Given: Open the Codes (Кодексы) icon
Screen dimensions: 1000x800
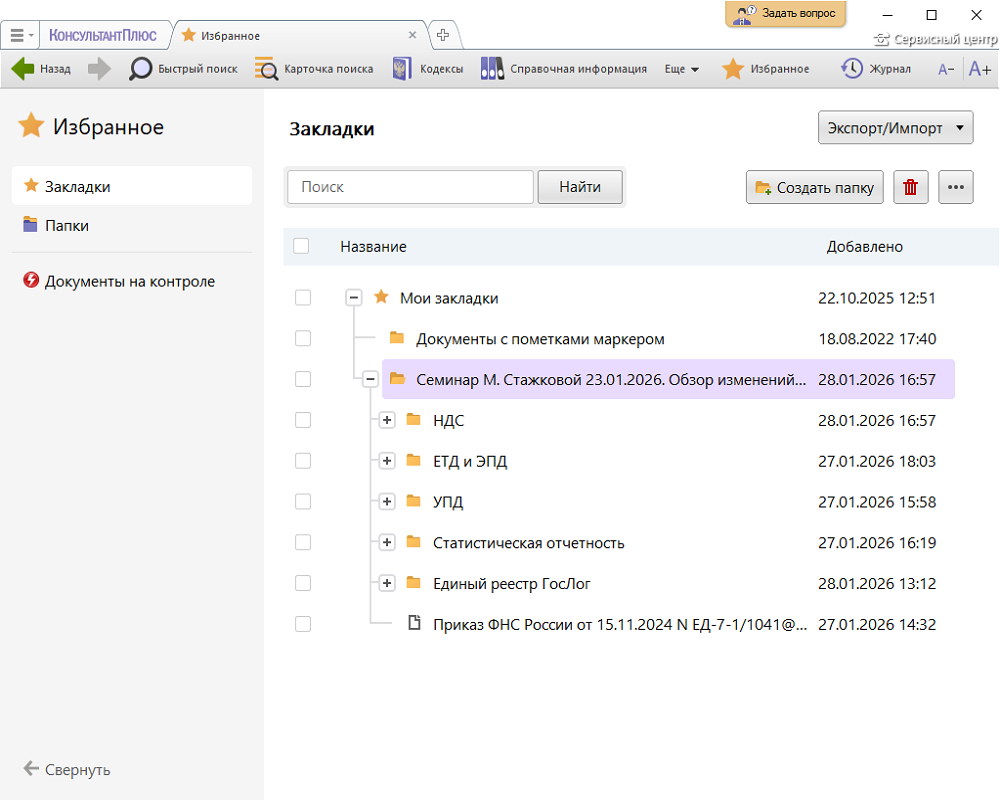Looking at the screenshot, I should click(x=402, y=69).
